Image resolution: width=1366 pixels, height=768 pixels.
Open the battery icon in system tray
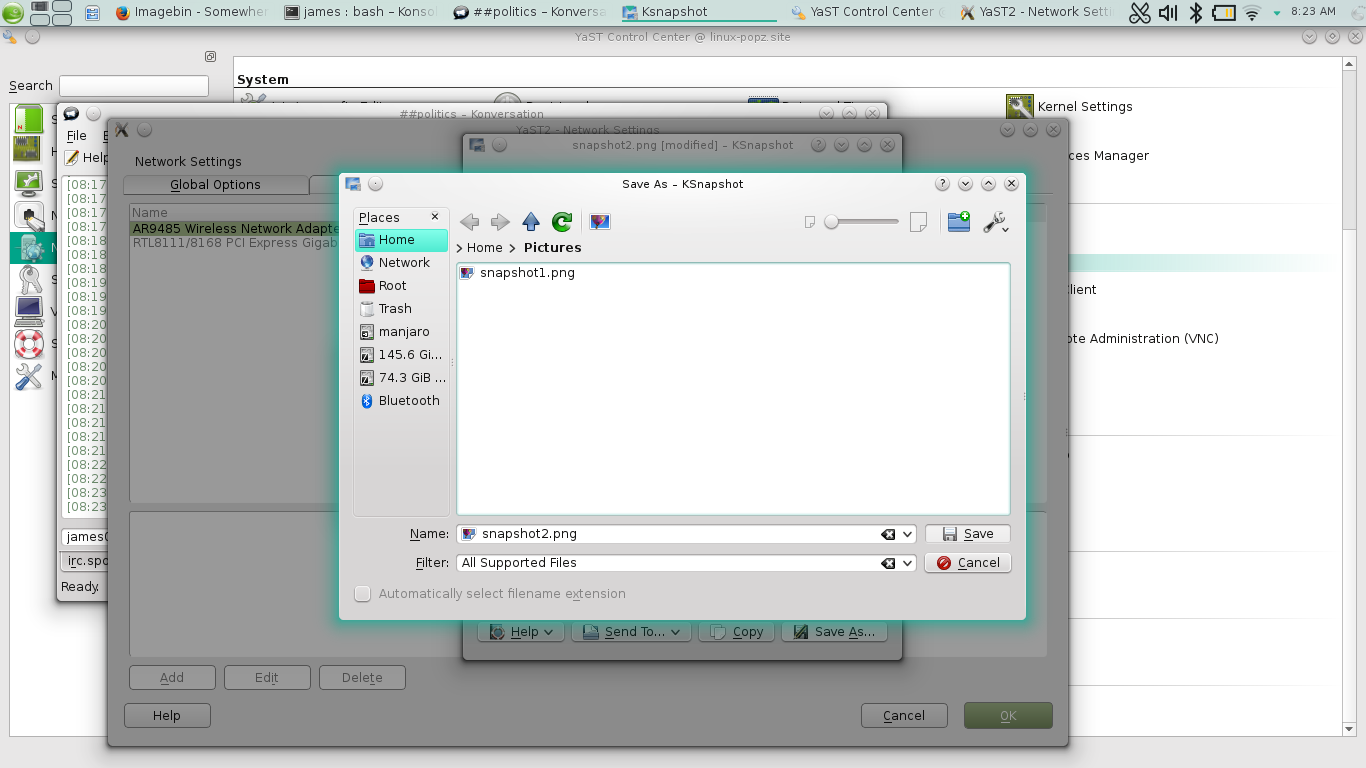pos(1224,12)
